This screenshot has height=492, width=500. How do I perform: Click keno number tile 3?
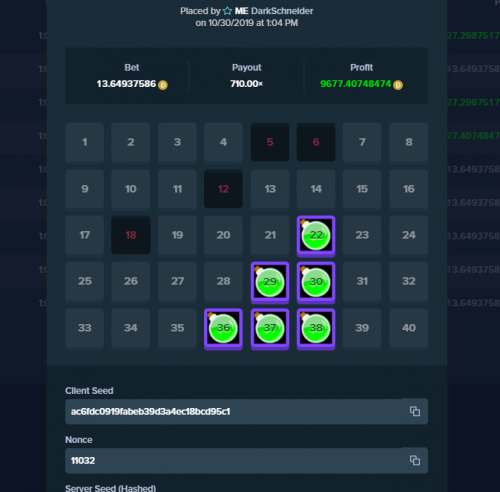tap(177, 142)
